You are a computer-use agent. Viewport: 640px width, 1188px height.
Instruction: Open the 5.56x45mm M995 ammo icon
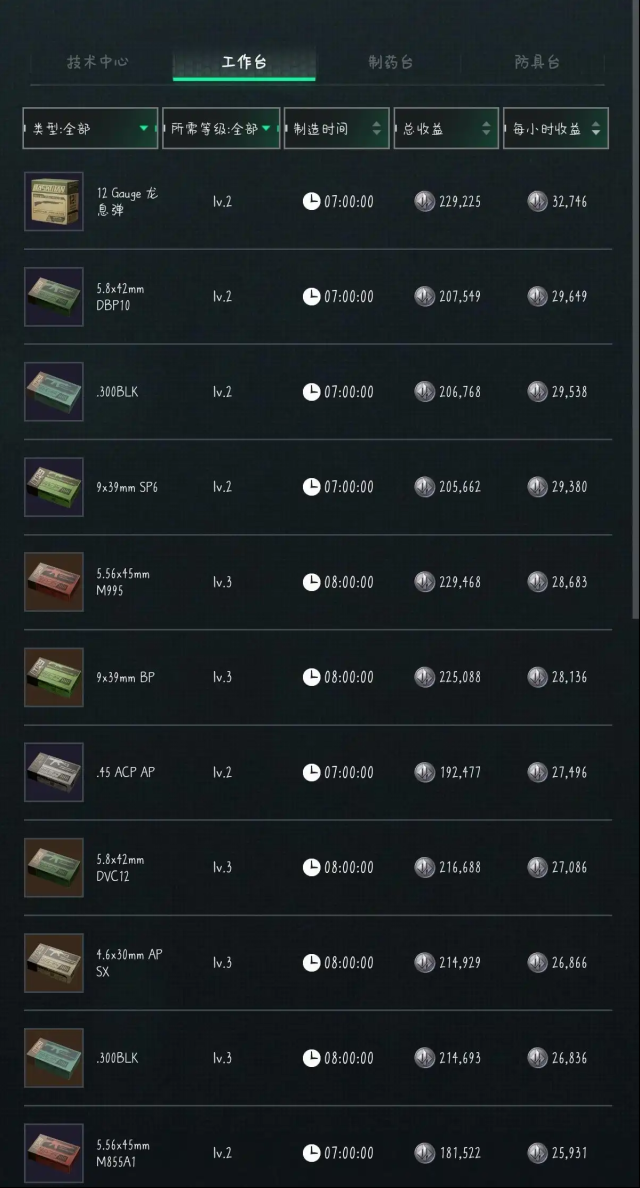click(x=54, y=582)
